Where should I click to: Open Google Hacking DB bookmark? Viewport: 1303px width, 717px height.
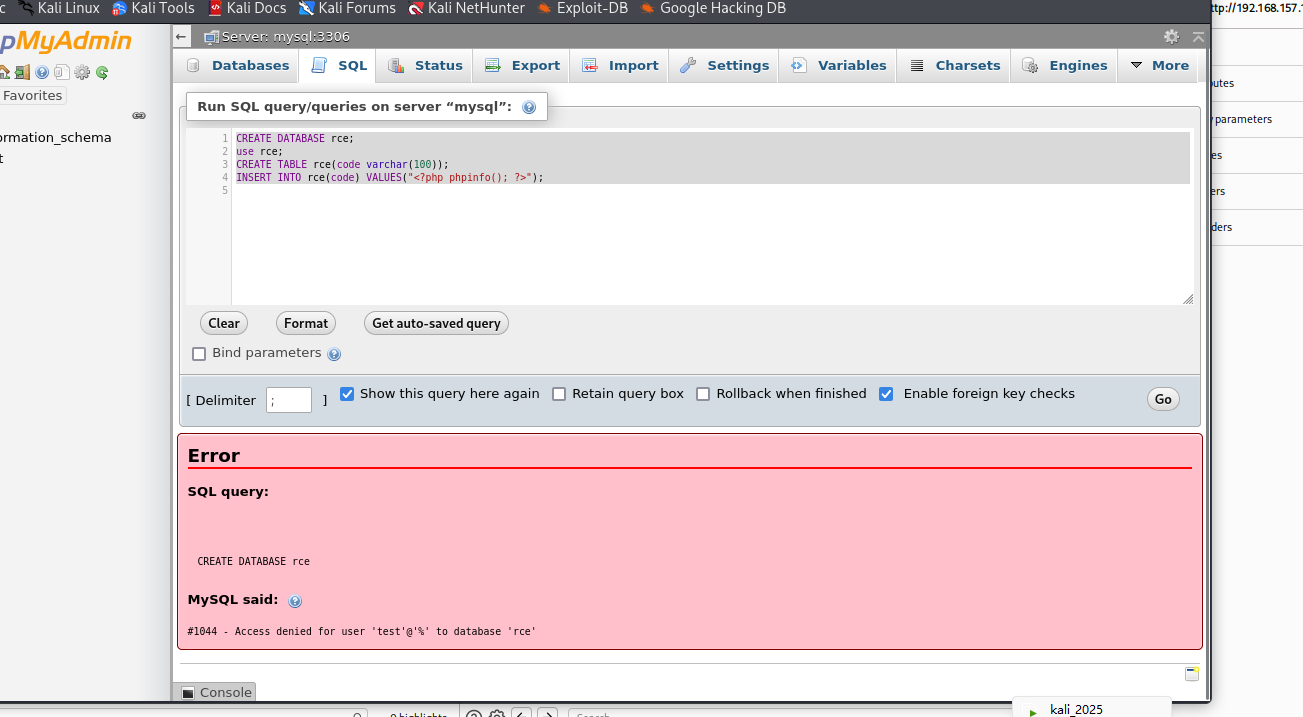(712, 8)
